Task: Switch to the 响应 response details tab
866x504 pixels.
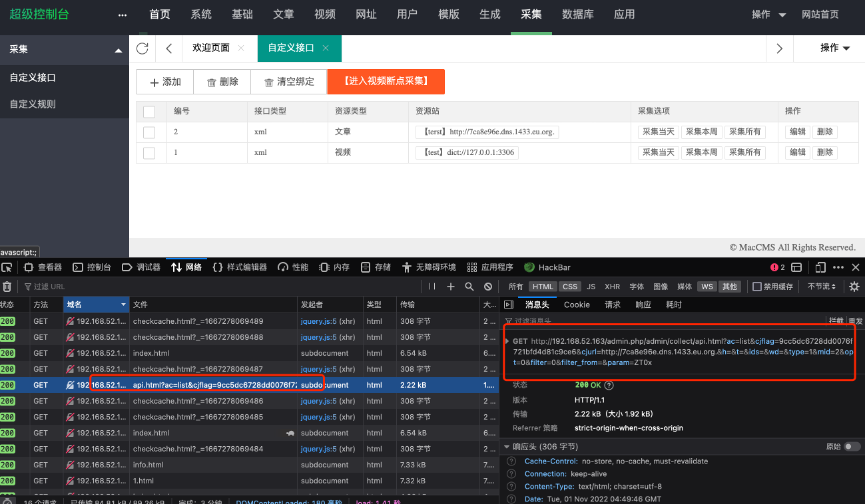Action: coord(643,305)
